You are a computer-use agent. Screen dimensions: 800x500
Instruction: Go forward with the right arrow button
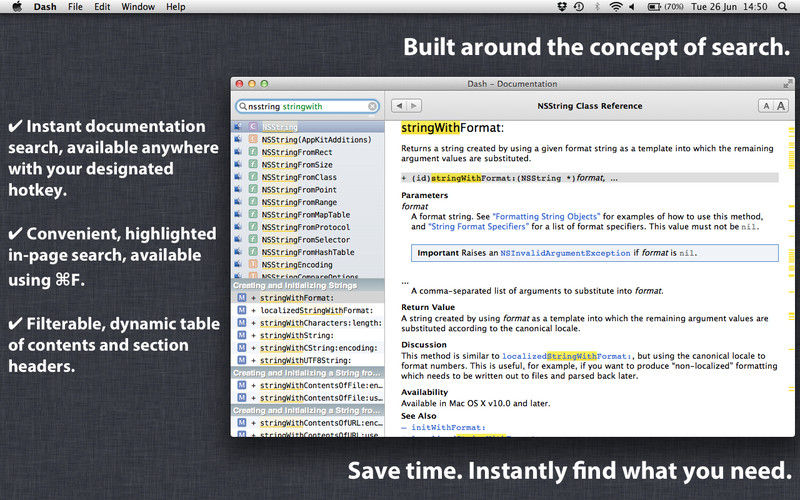[414, 106]
